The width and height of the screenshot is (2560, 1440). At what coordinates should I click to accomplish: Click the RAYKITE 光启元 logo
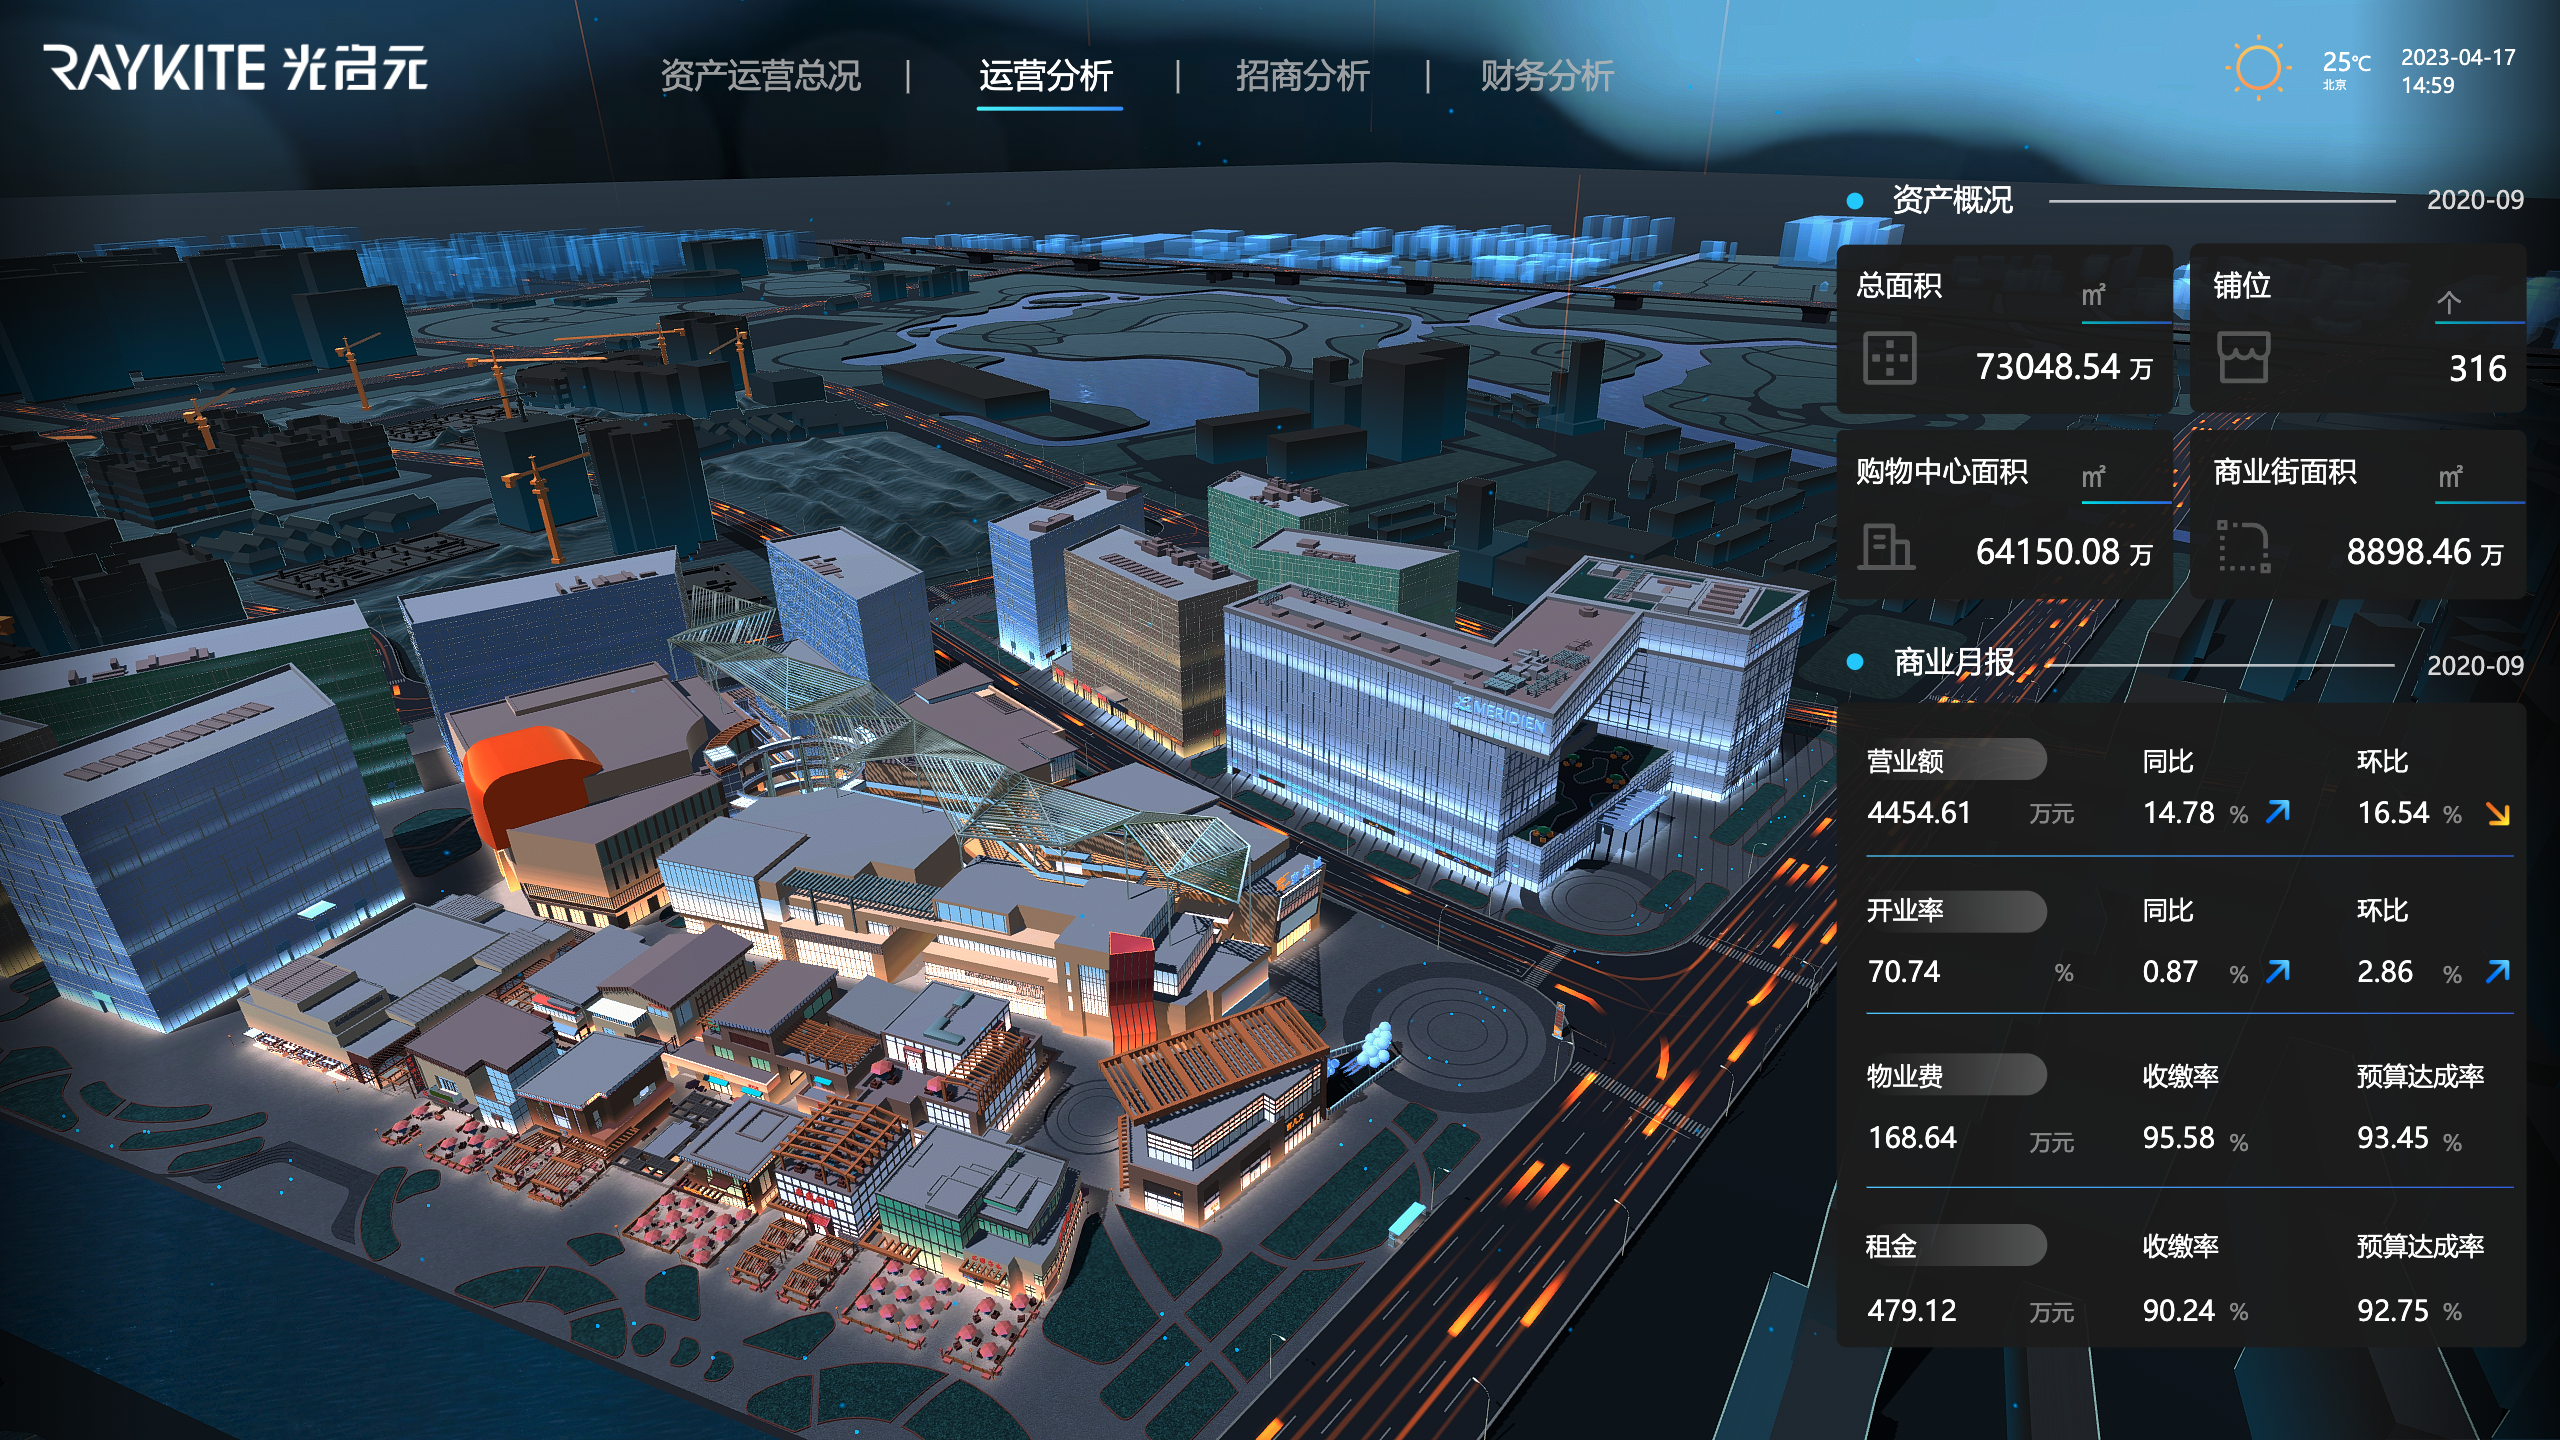click(x=236, y=68)
